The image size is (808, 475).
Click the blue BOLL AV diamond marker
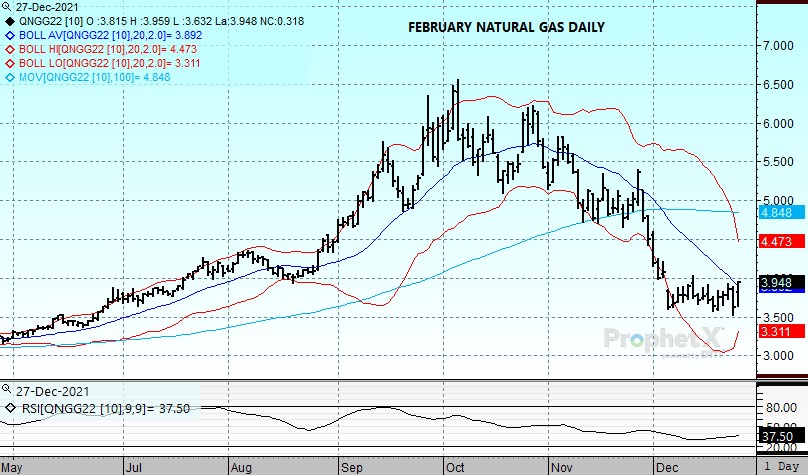(x=9, y=36)
